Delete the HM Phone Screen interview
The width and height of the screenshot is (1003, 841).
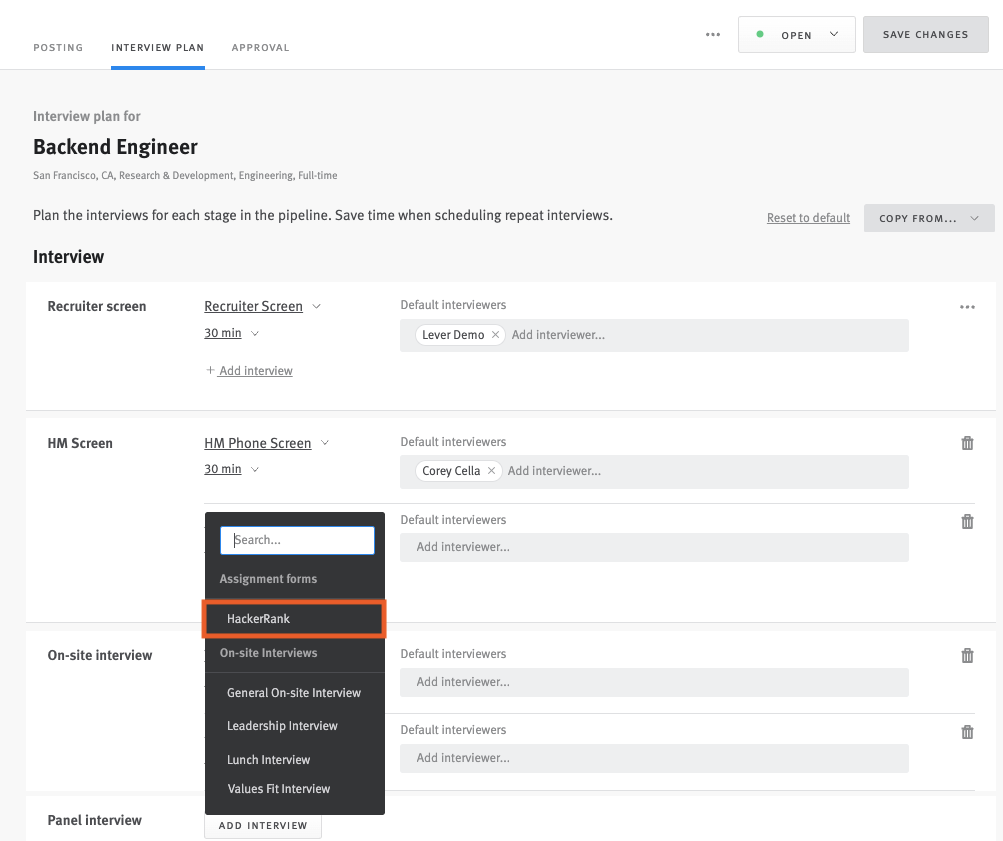[x=966, y=442]
